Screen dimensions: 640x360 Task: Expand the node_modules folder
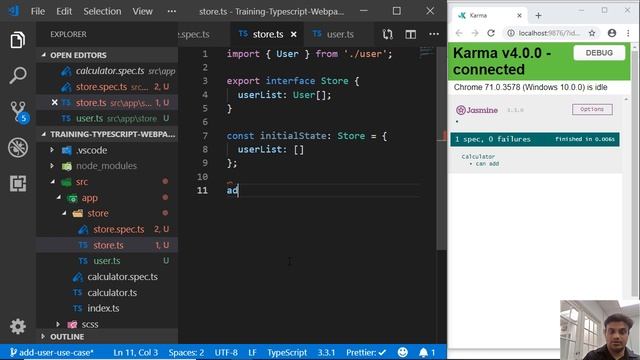coord(106,166)
